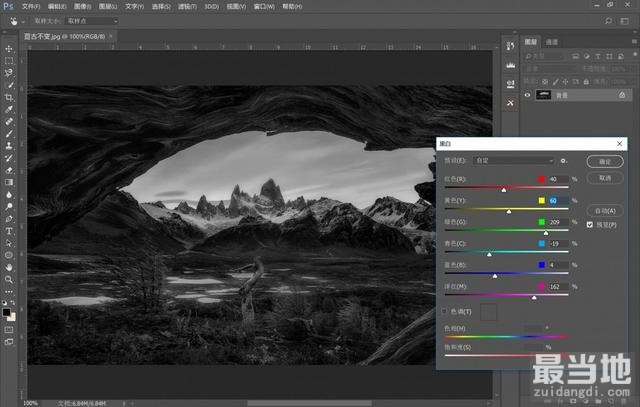Click the 确定 OK button

click(x=605, y=160)
